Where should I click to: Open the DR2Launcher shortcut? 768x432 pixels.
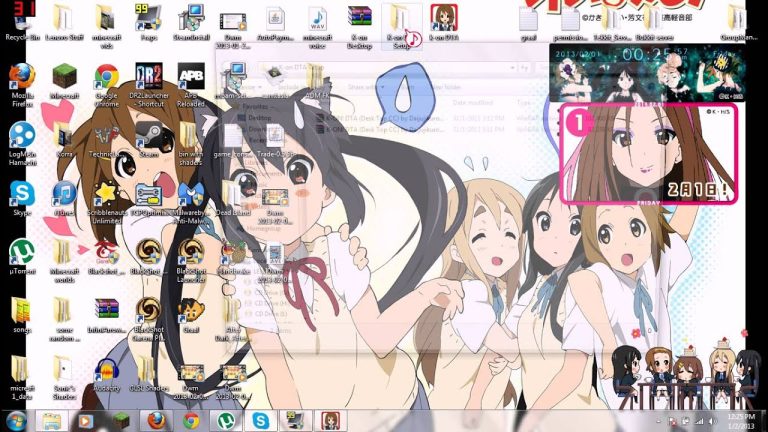coord(149,84)
